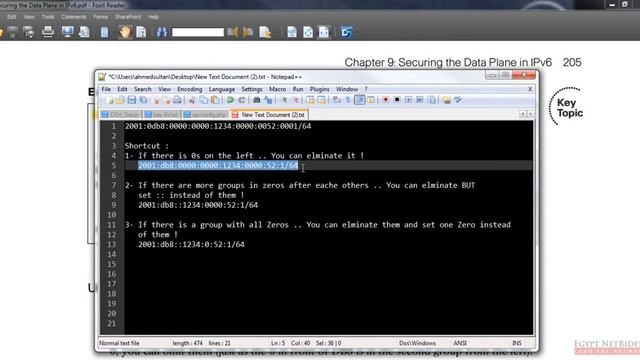This screenshot has height=360, width=640.
Task: Close document with X beside menu bar
Action: click(530, 89)
